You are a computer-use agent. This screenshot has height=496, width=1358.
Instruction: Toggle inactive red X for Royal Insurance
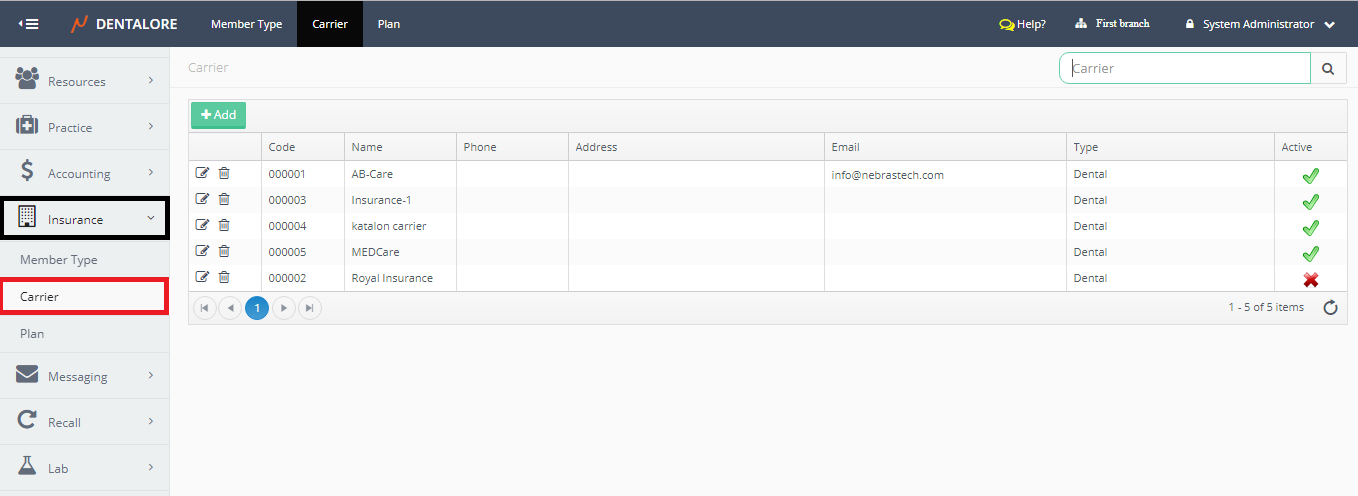(x=1310, y=280)
